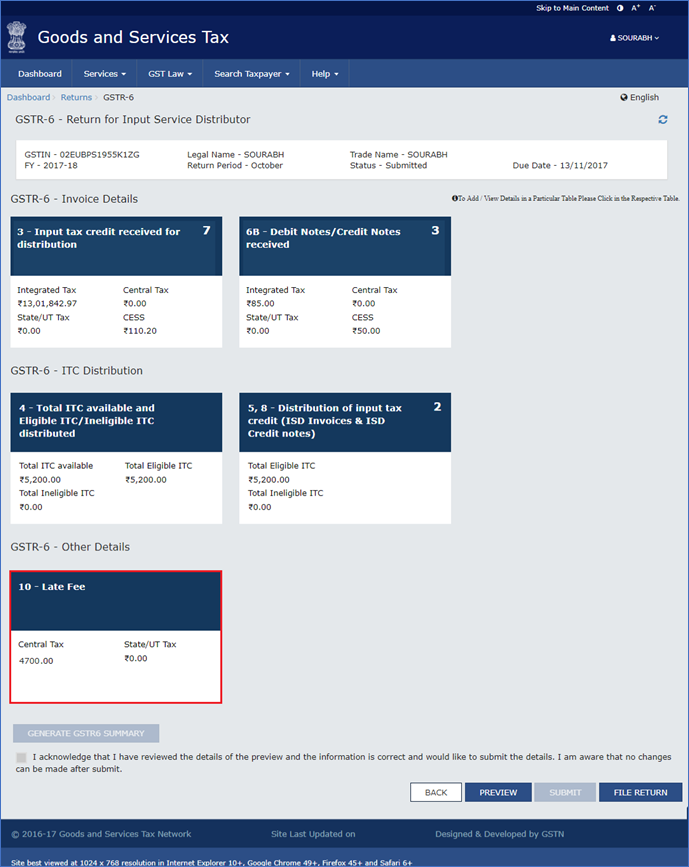Screen dimensions: 689x867
Task: Click the GSTR-6 breadcrumb text
Action: tap(118, 97)
